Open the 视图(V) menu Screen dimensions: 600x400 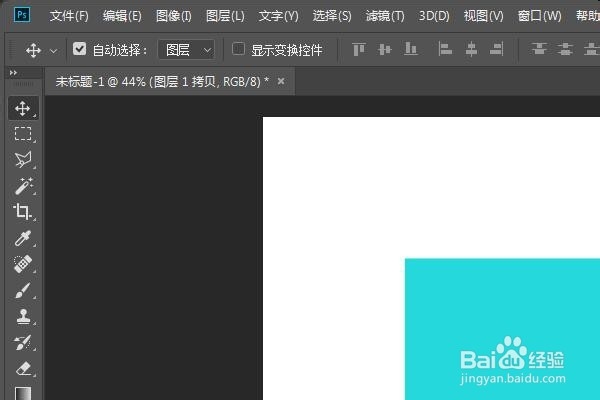click(x=483, y=16)
